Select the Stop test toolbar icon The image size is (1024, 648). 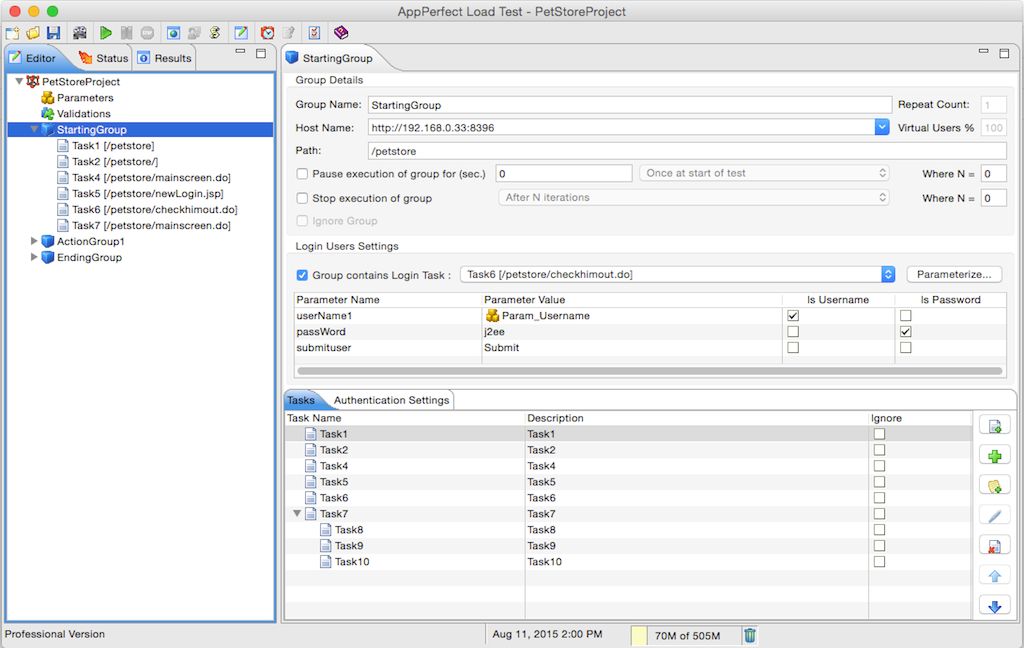[x=147, y=32]
